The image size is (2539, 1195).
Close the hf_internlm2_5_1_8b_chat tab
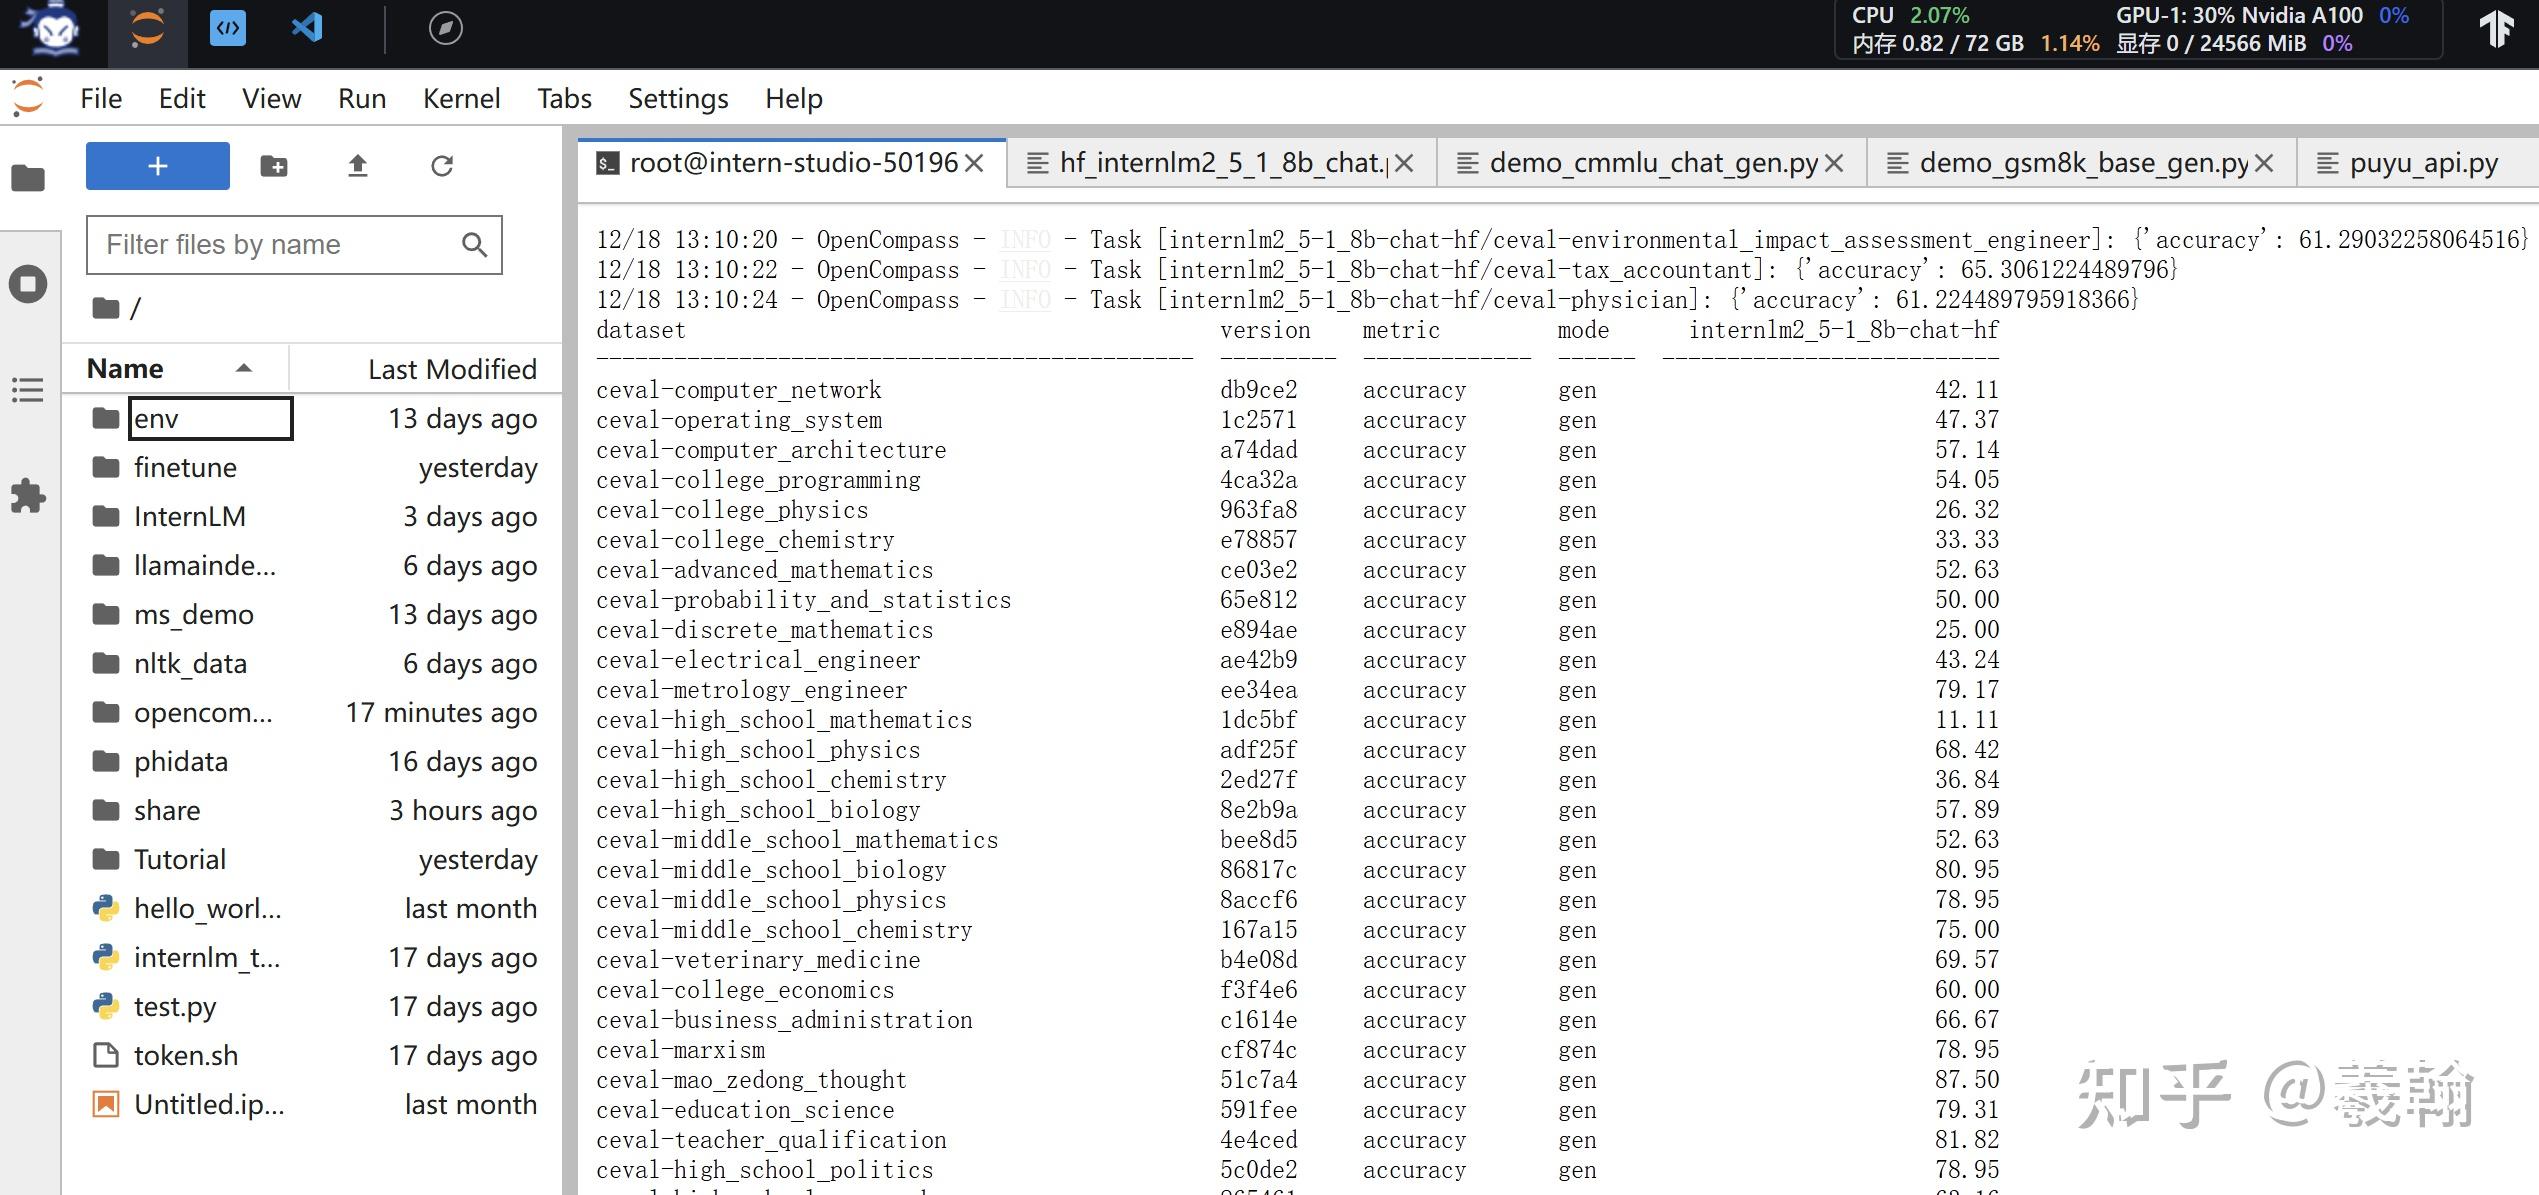1405,163
